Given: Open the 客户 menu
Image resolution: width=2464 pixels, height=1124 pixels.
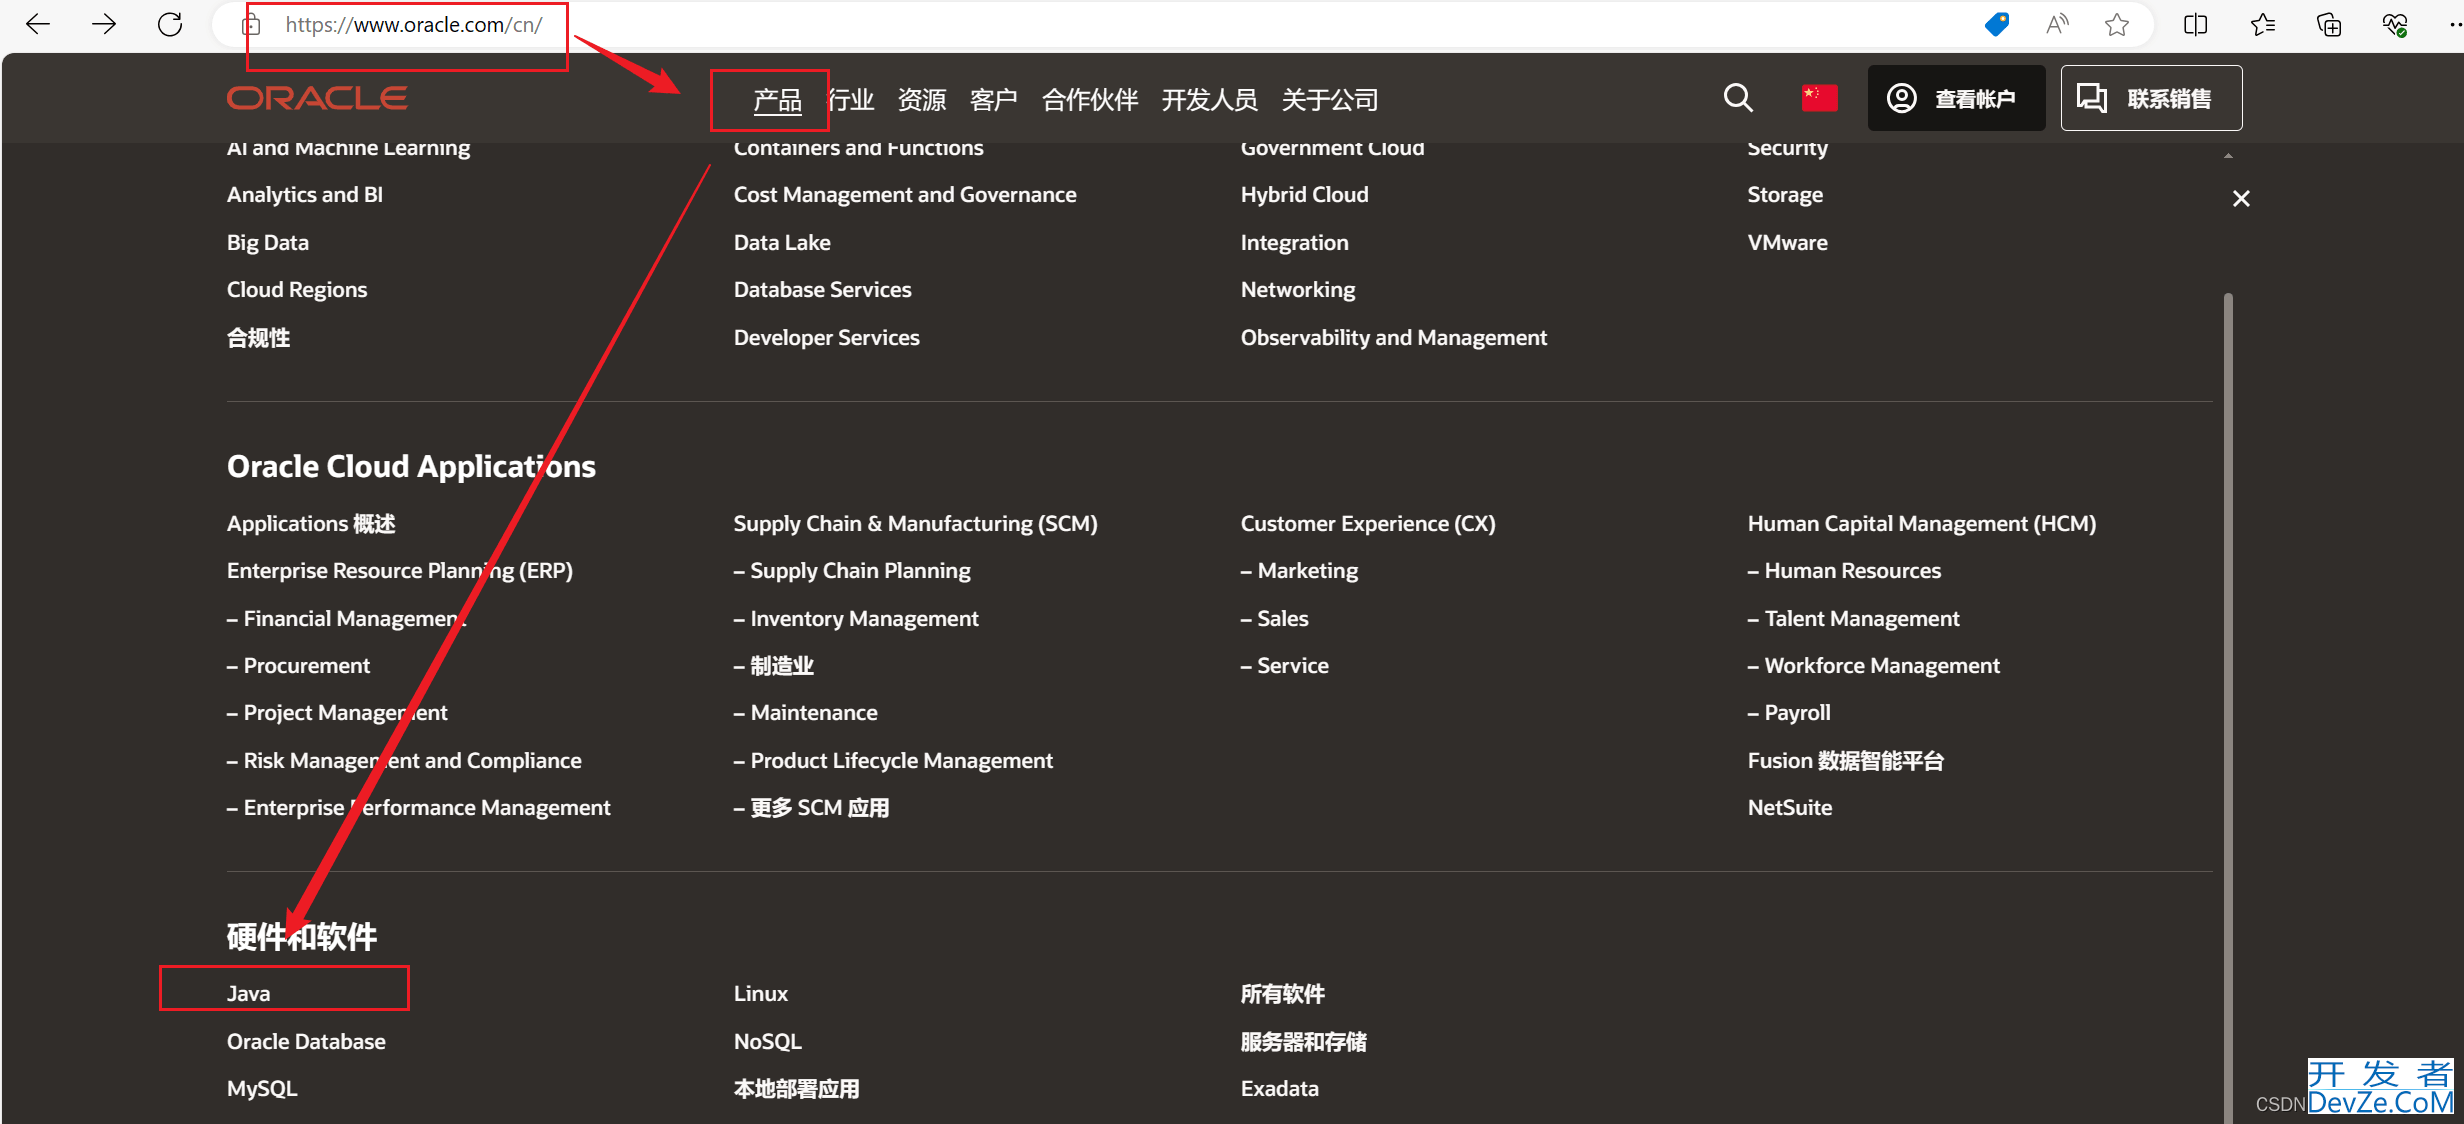Looking at the screenshot, I should (x=994, y=100).
